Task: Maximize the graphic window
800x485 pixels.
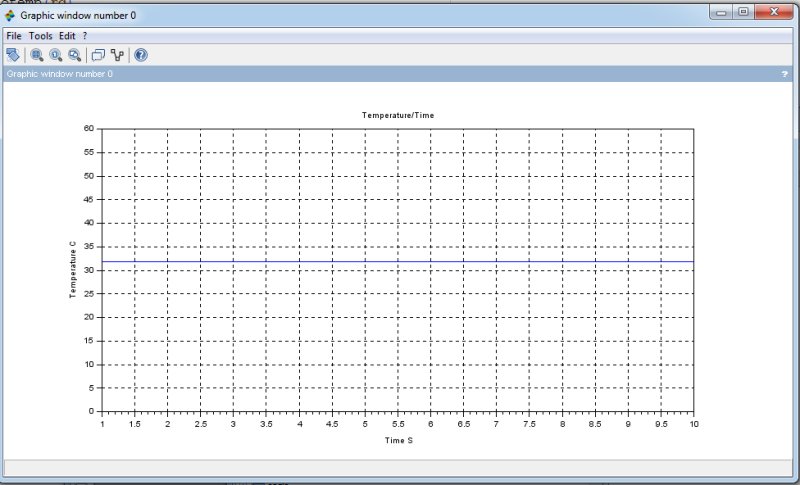Action: click(743, 12)
